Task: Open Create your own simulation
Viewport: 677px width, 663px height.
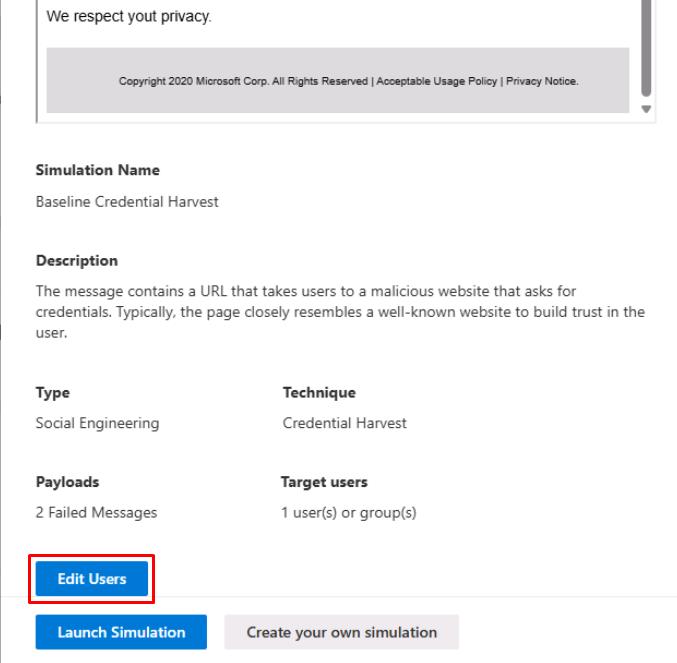Action: (x=341, y=632)
